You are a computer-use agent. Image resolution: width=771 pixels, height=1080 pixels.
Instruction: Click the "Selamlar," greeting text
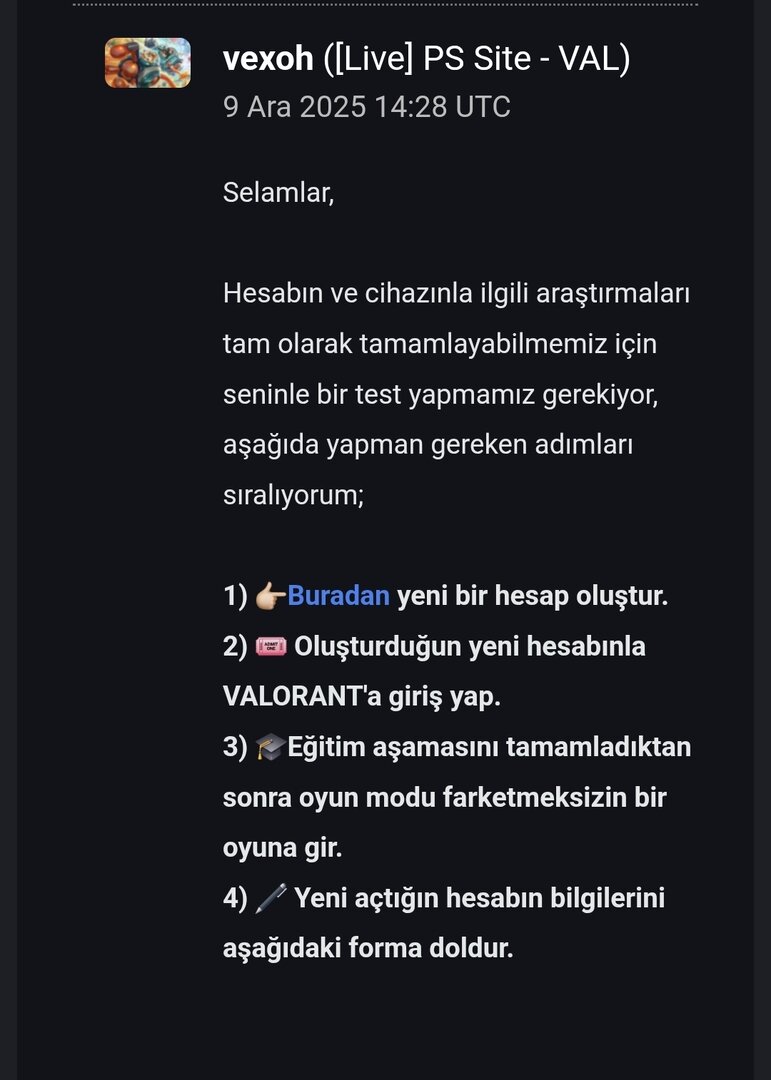click(x=278, y=192)
